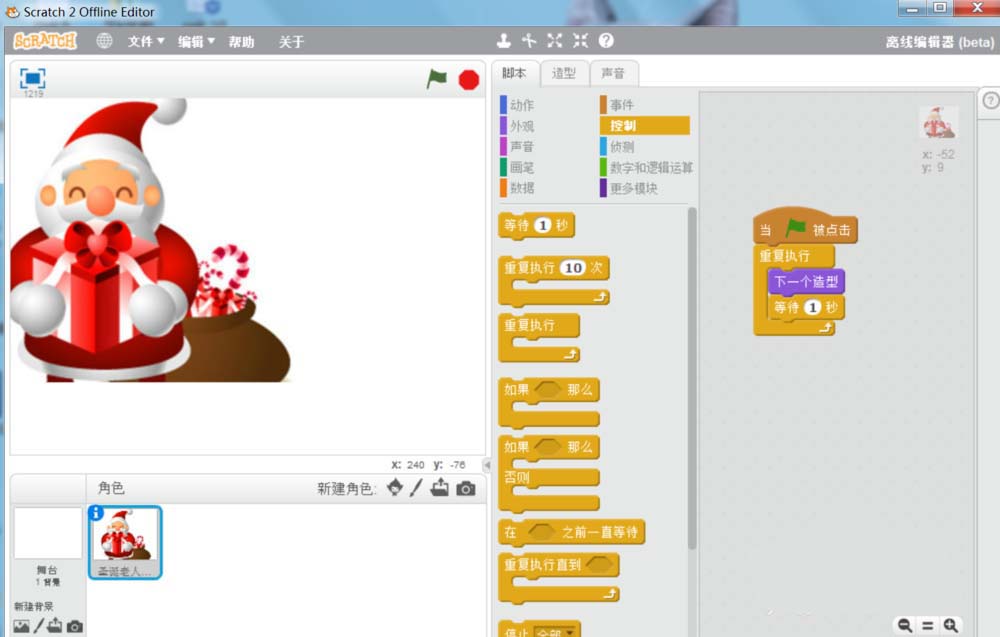Switch stage to full screen mode
1000x637 pixels.
pos(33,78)
